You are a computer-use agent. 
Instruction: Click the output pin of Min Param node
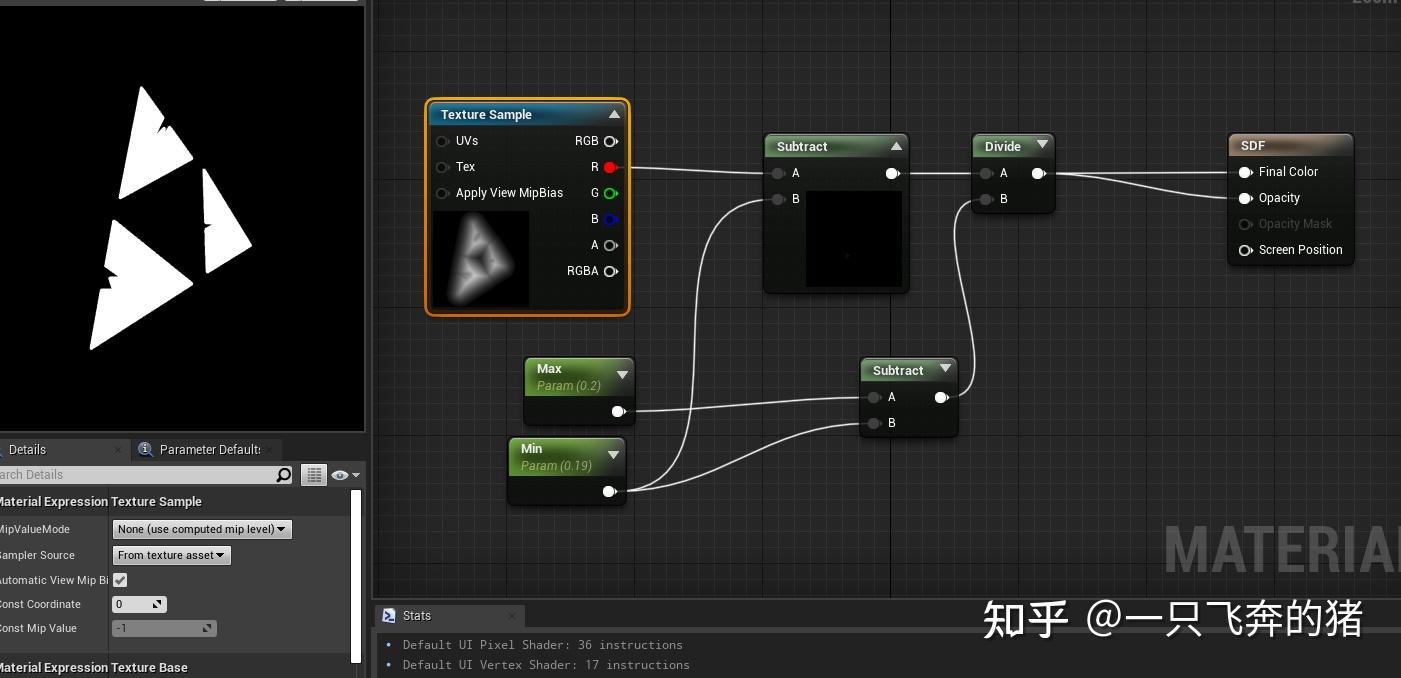tap(610, 491)
